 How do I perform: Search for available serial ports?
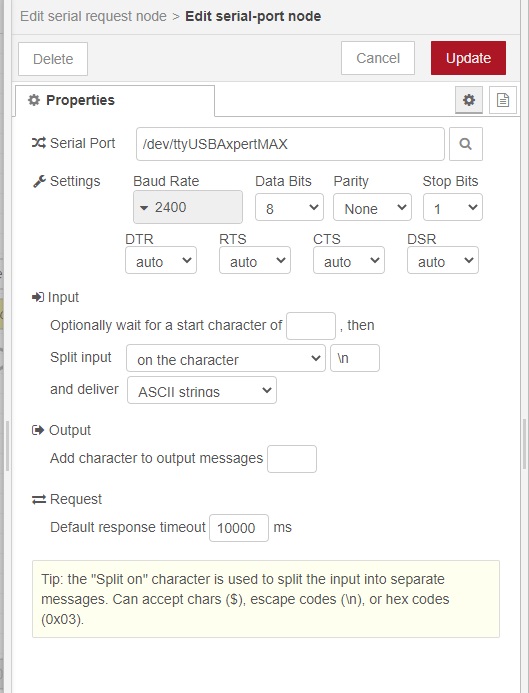tap(465, 144)
